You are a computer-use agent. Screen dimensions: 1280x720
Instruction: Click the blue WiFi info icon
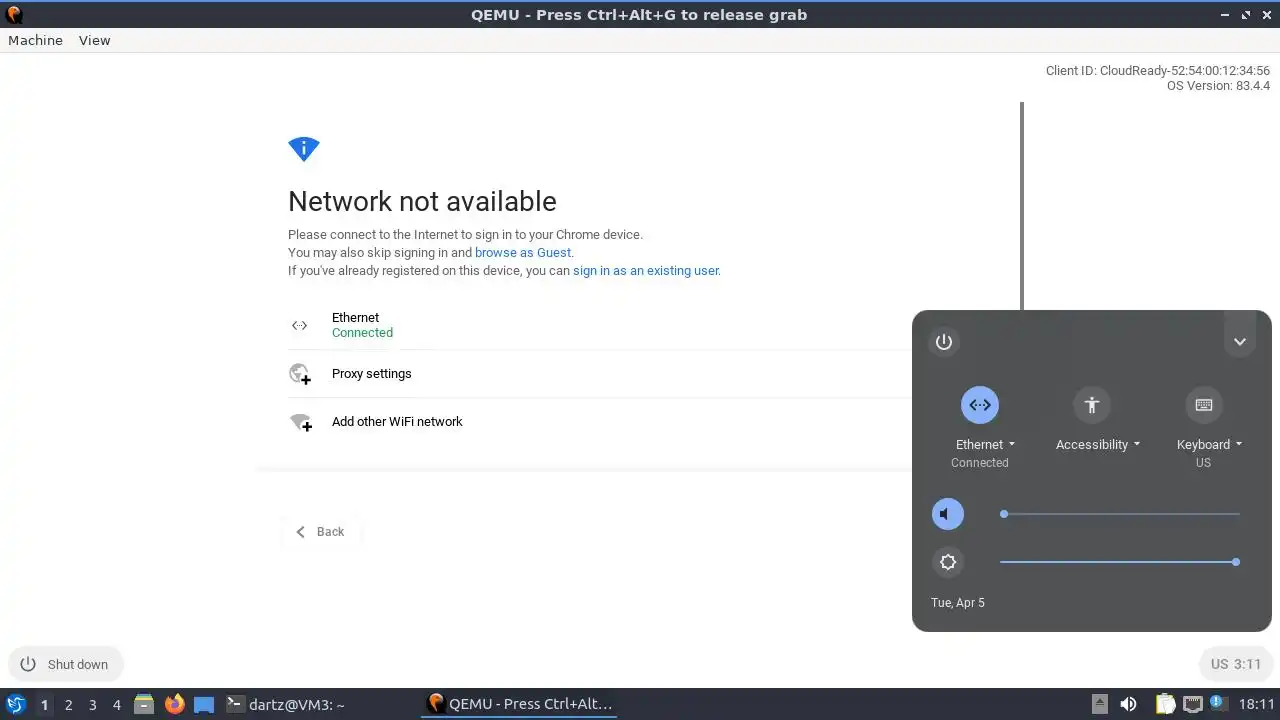[303, 149]
